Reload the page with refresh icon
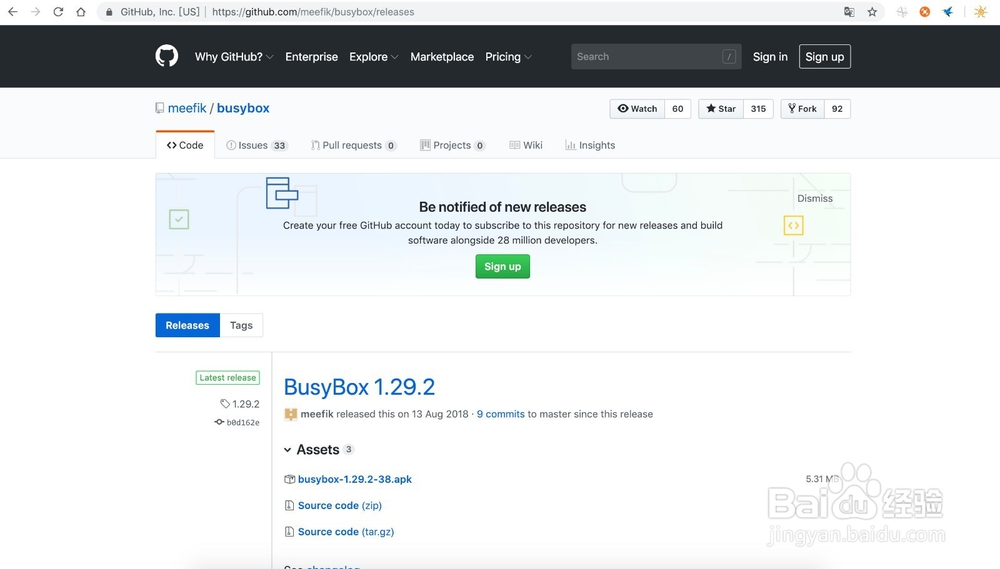The height and width of the screenshot is (569, 1000). pos(58,11)
